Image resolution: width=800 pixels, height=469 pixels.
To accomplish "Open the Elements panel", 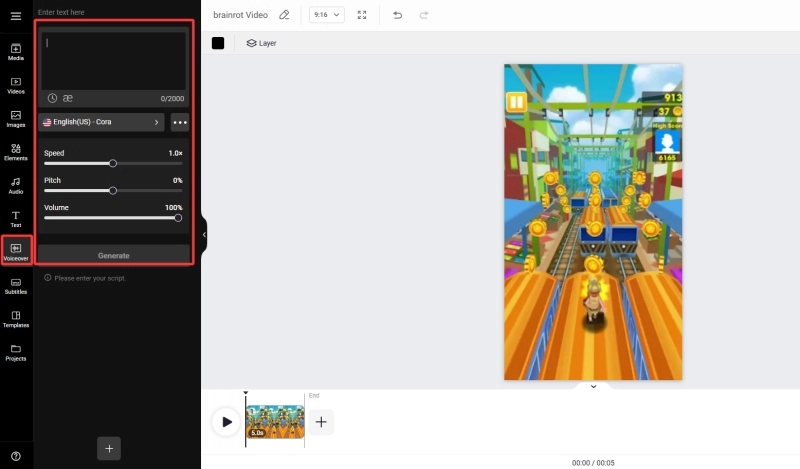I will click(16, 152).
